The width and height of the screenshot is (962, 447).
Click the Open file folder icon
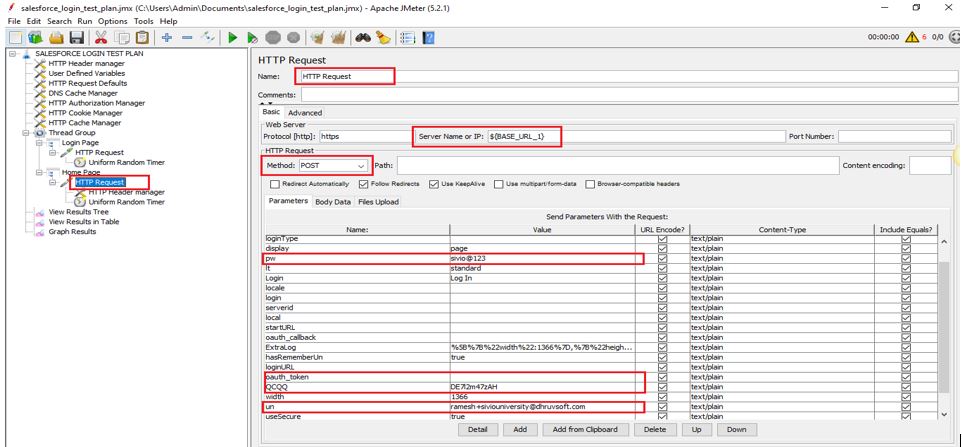tap(56, 38)
